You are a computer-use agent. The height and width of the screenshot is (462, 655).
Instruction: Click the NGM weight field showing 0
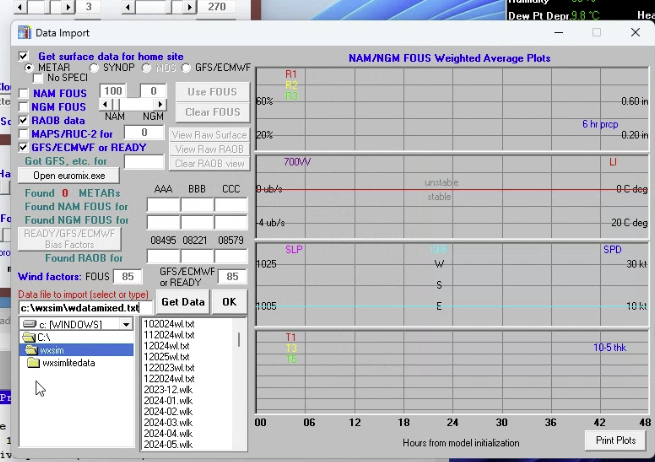[153, 91]
